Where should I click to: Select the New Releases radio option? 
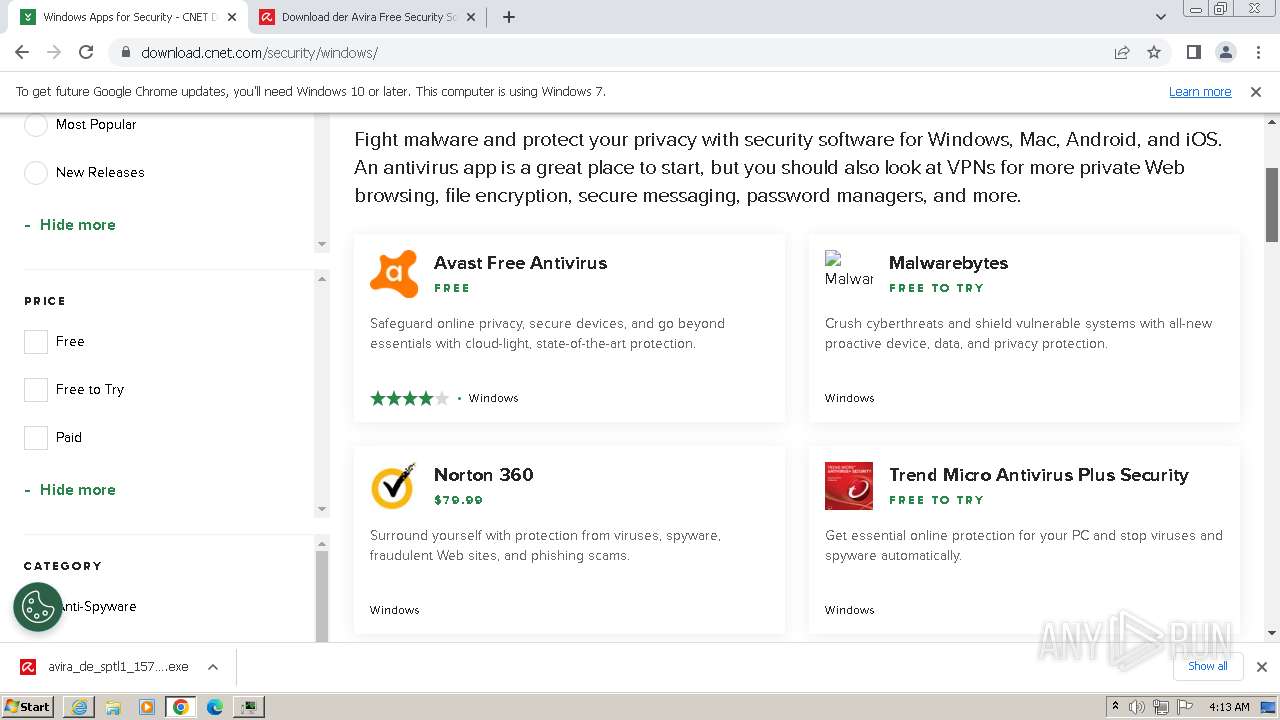click(36, 173)
